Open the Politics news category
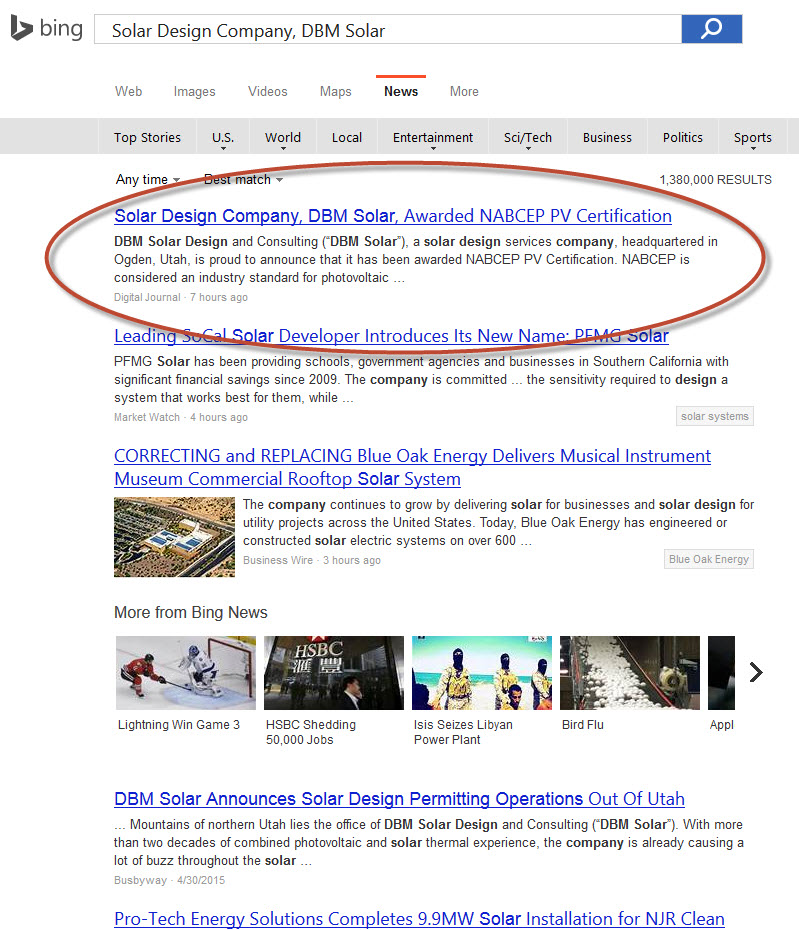The height and width of the screenshot is (930, 799). [683, 137]
